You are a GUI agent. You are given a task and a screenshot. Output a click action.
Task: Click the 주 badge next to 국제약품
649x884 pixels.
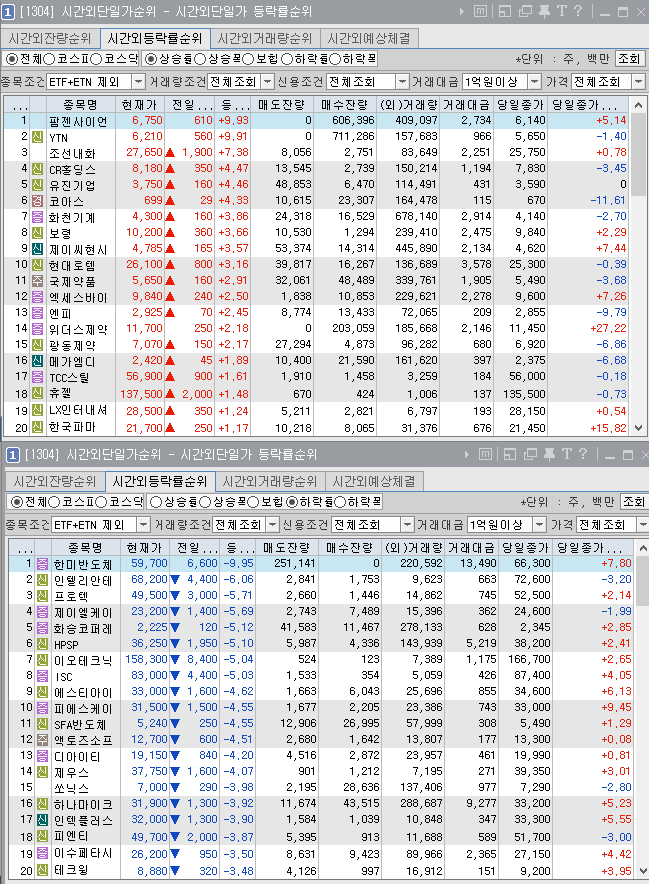pos(37,281)
